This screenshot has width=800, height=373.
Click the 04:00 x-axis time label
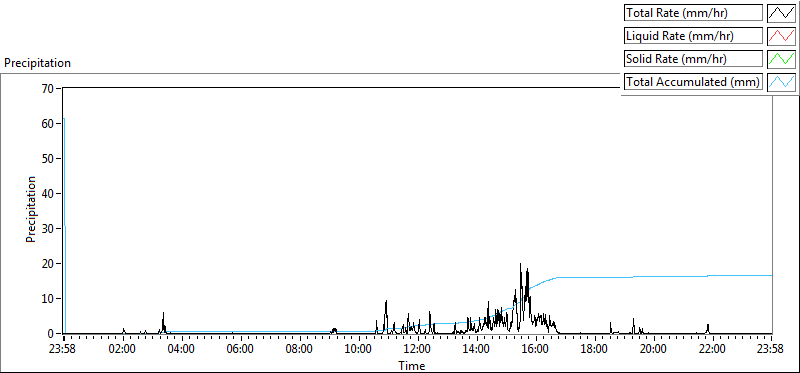pos(182,350)
